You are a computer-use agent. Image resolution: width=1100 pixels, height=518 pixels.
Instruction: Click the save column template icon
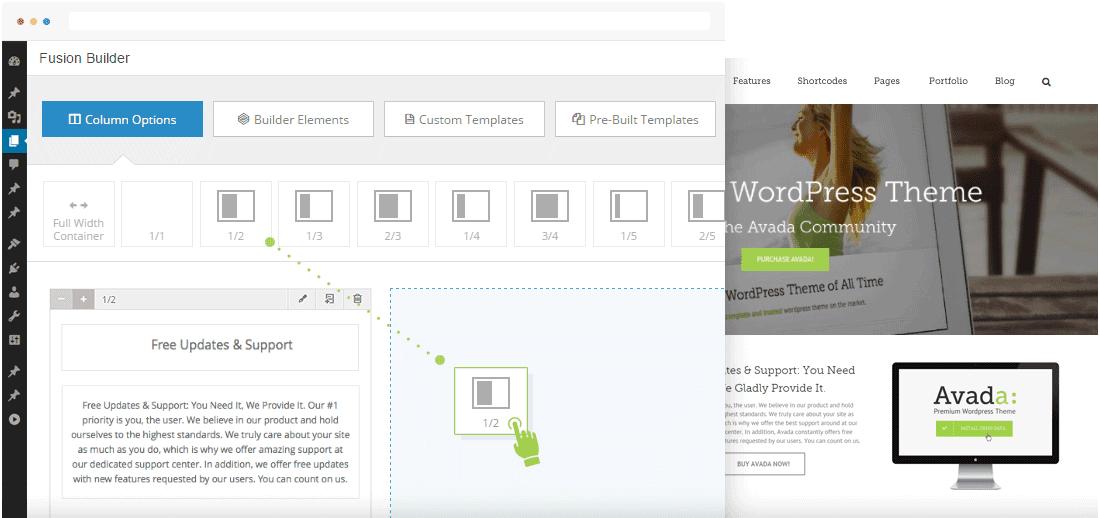[x=330, y=299]
